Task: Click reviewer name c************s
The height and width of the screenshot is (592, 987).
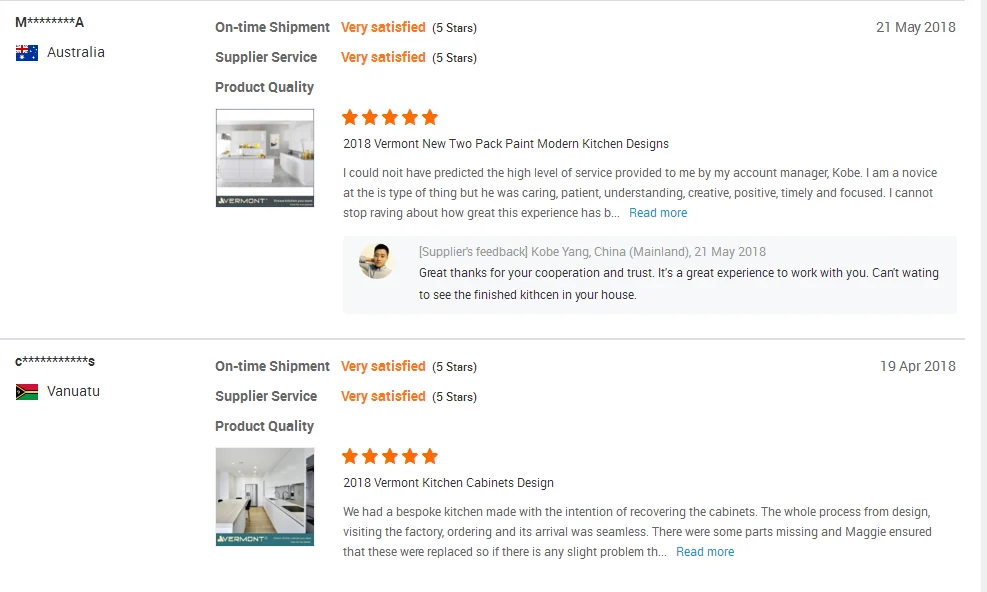Action: tap(55, 361)
